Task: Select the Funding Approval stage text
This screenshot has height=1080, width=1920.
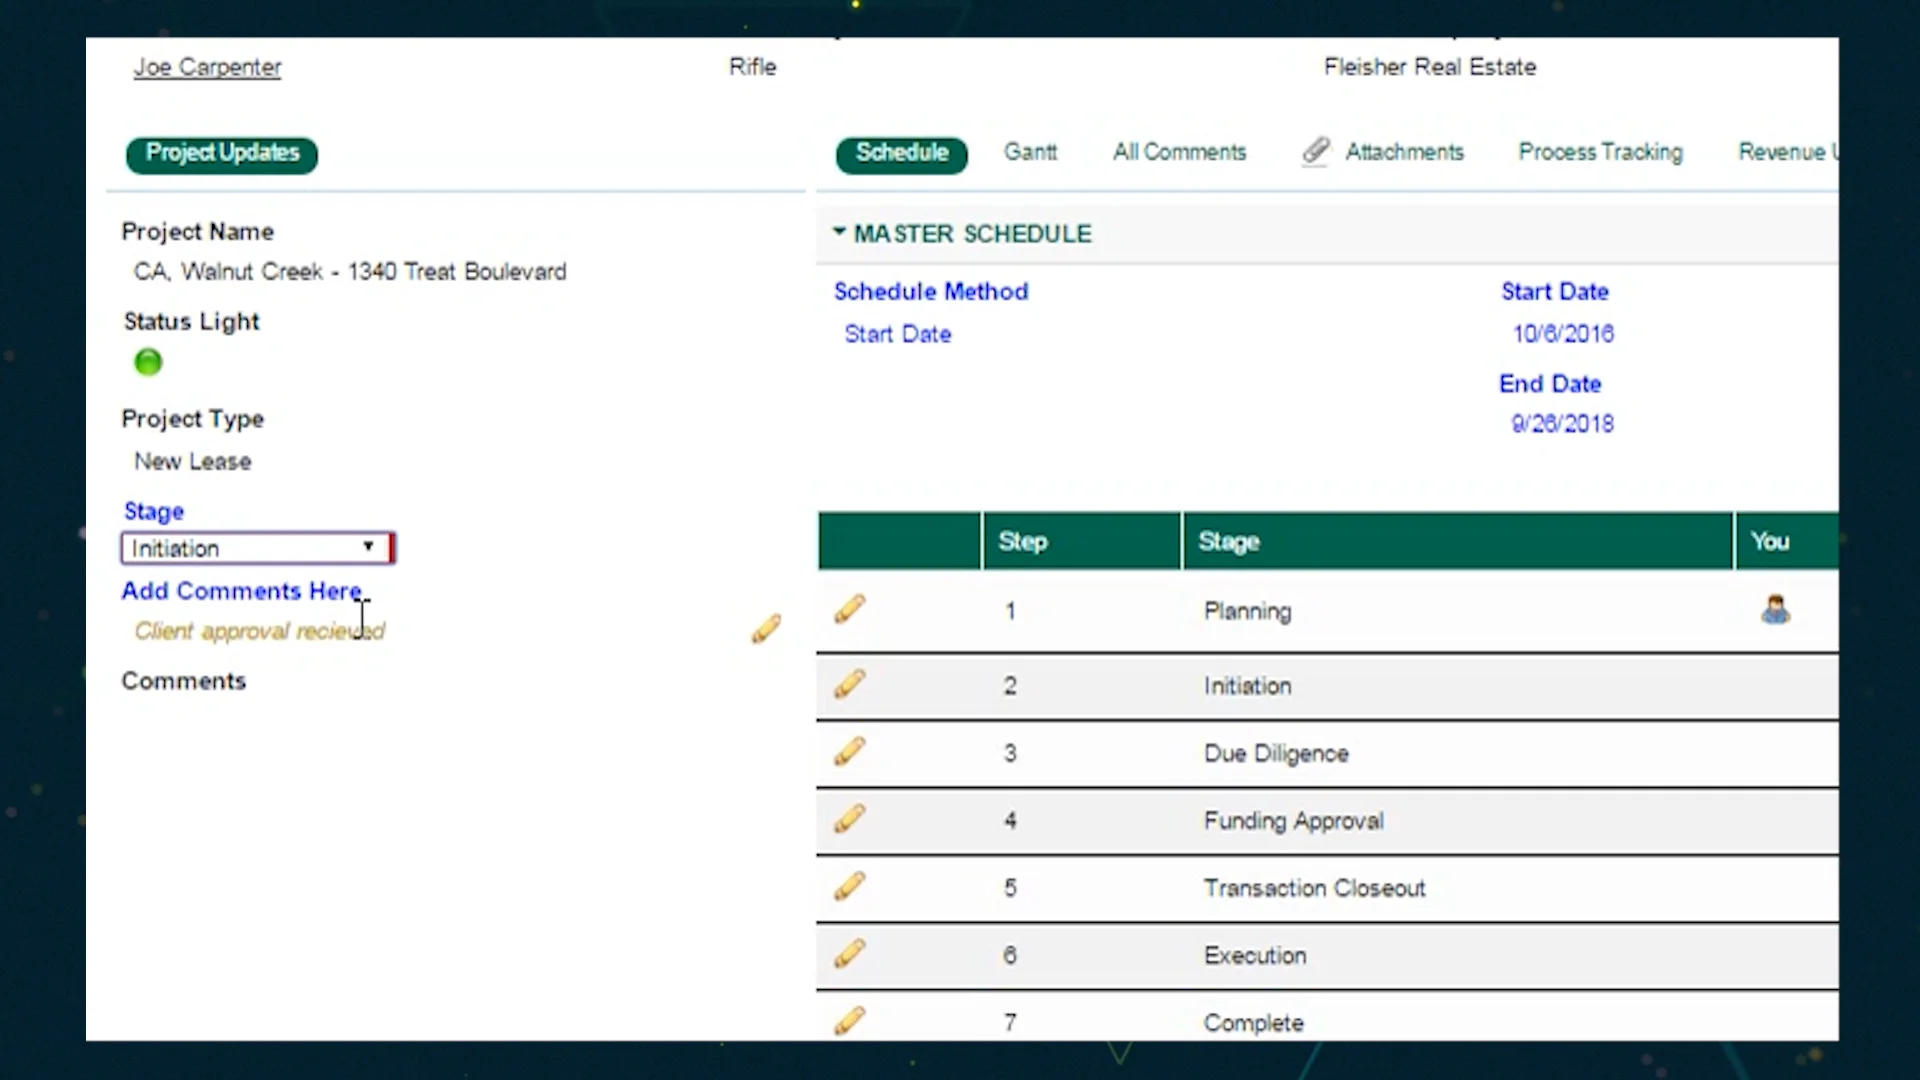Action: click(1294, 821)
